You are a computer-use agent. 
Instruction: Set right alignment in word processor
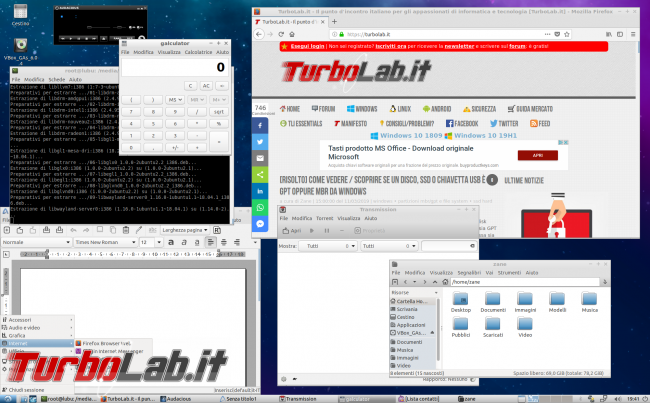tap(237, 242)
